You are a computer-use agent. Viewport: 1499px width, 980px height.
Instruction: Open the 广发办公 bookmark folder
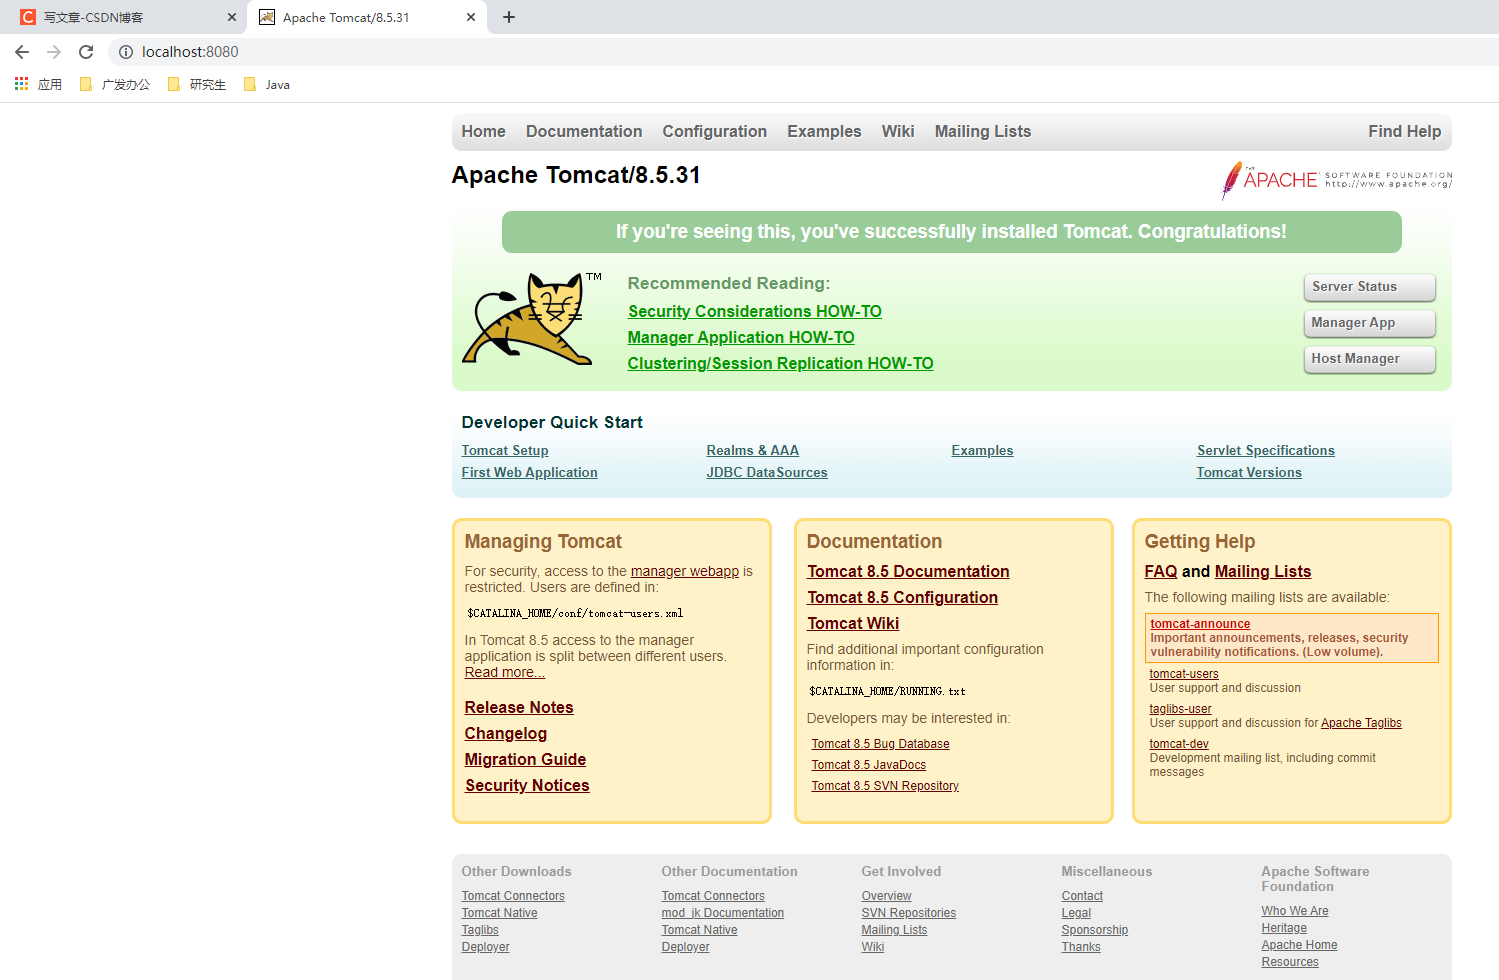pos(115,84)
